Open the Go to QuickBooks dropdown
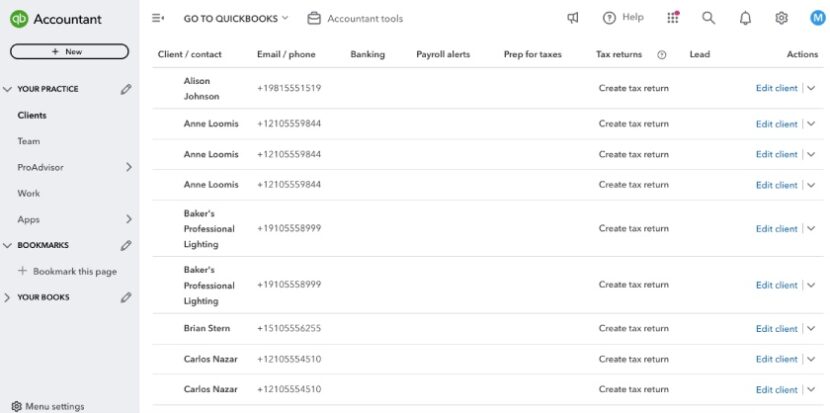The height and width of the screenshot is (413, 830). pyautogui.click(x=235, y=18)
